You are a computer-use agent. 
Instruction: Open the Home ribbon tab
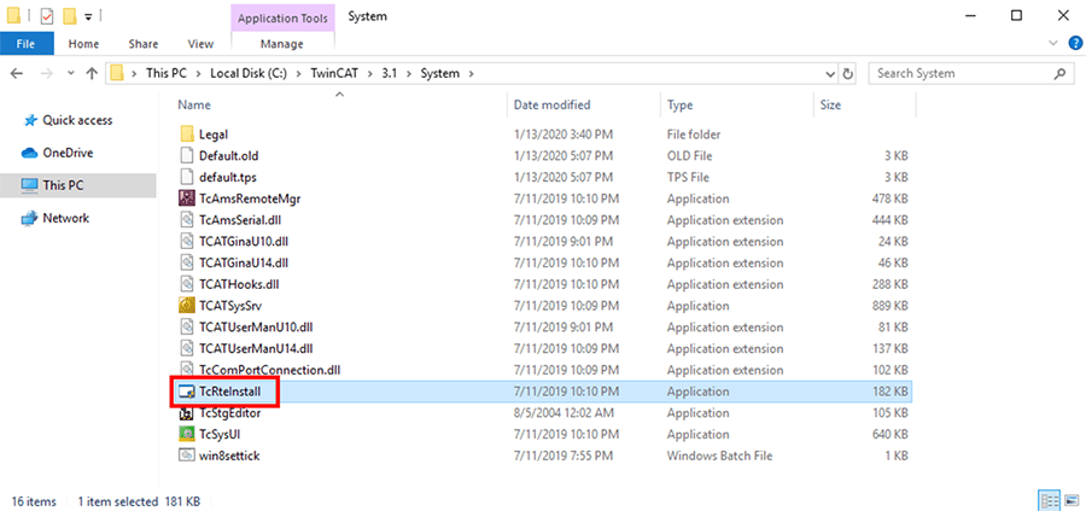pos(84,44)
